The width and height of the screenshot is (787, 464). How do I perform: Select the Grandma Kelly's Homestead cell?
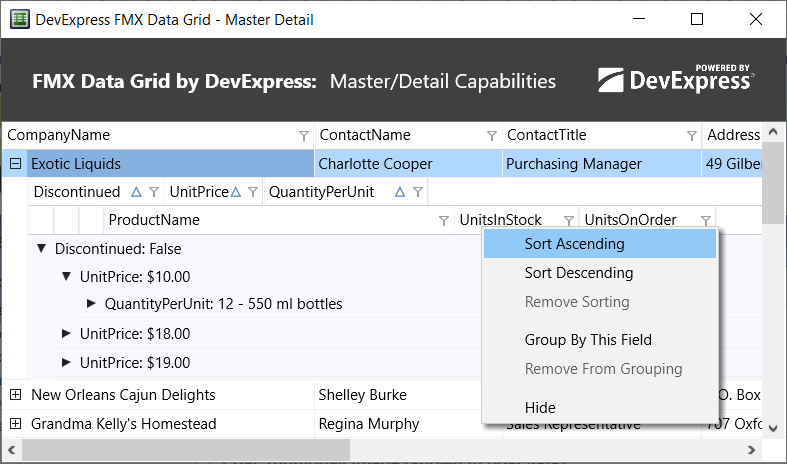pyautogui.click(x=171, y=424)
